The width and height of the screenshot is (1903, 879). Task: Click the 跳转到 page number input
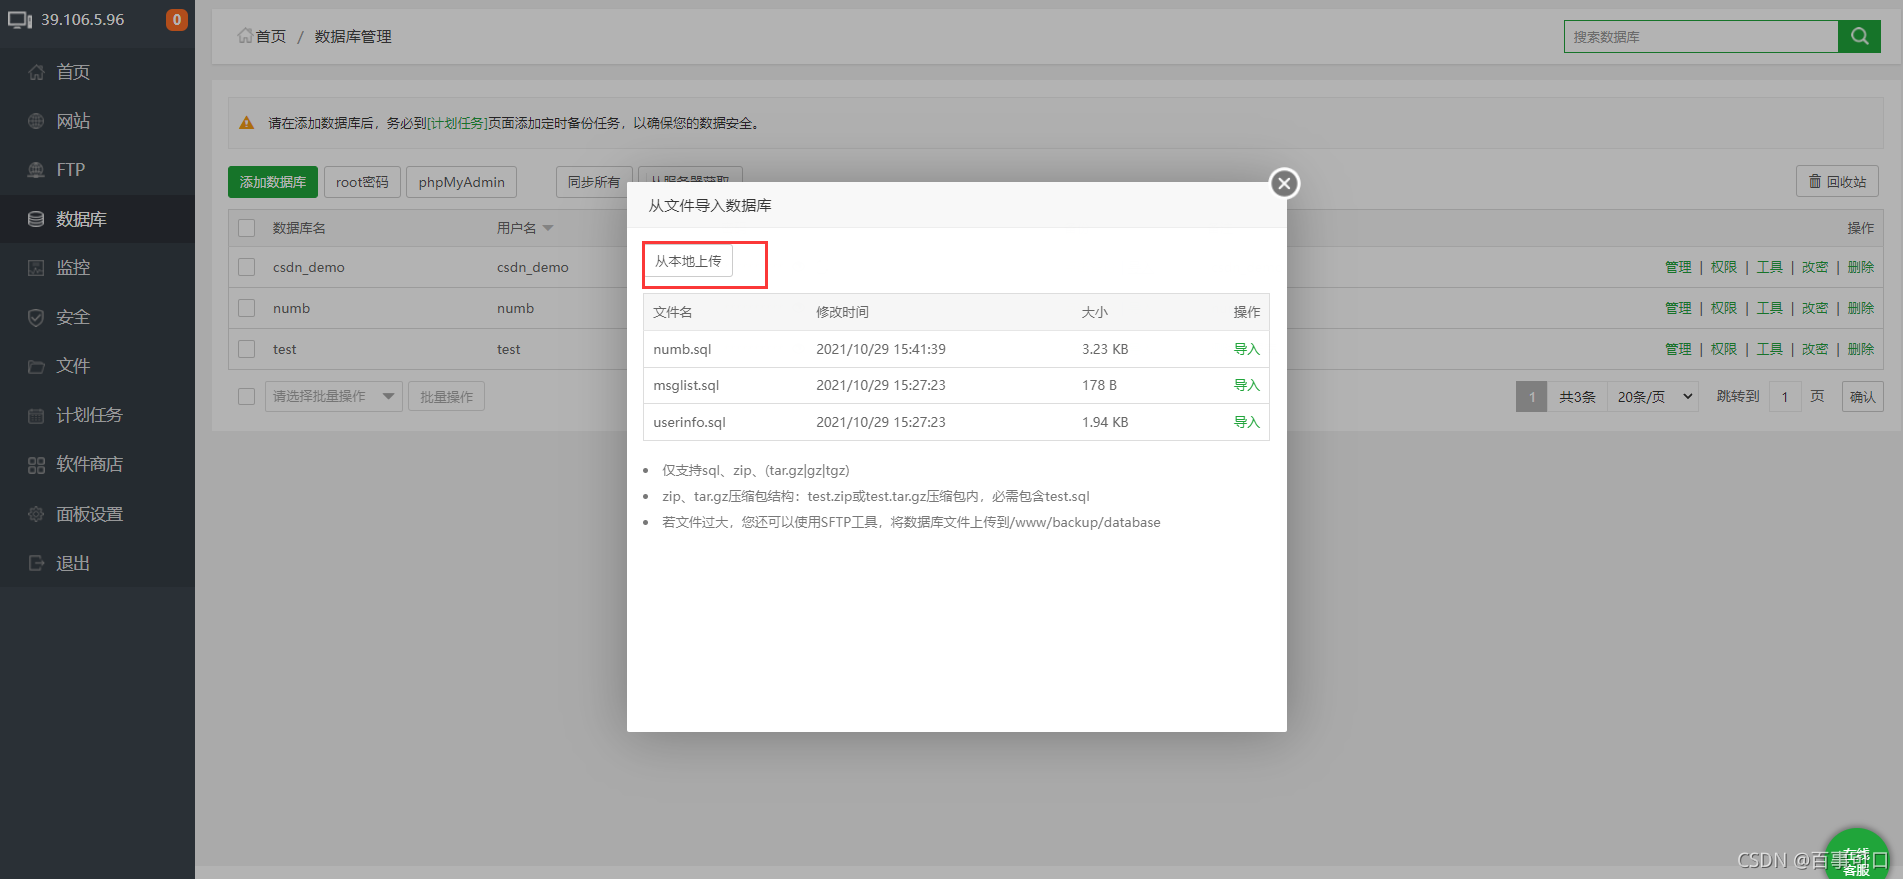pyautogui.click(x=1785, y=397)
